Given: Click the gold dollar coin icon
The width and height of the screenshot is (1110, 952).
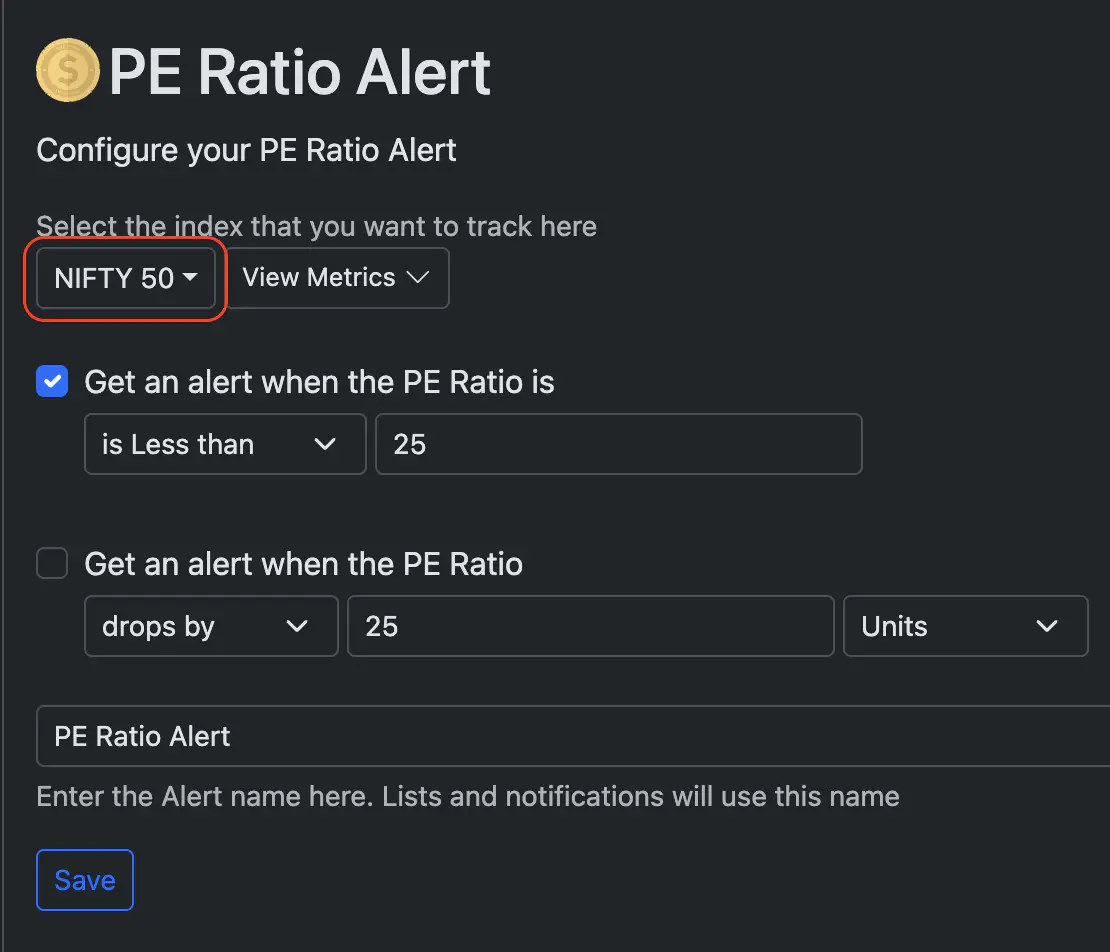Looking at the screenshot, I should pyautogui.click(x=68, y=70).
